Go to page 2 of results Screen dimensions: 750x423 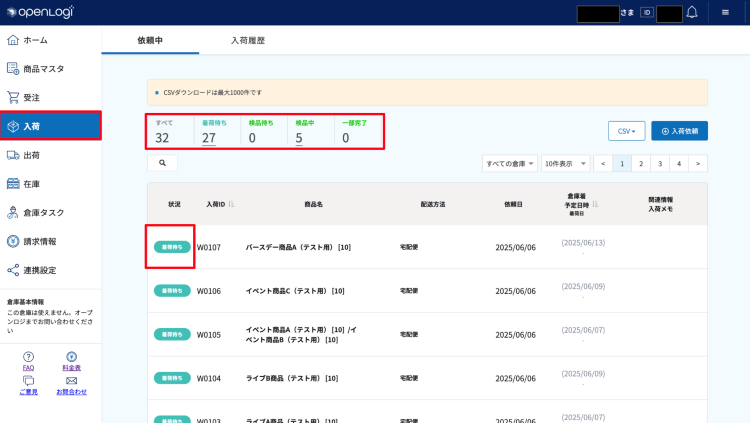(641, 163)
